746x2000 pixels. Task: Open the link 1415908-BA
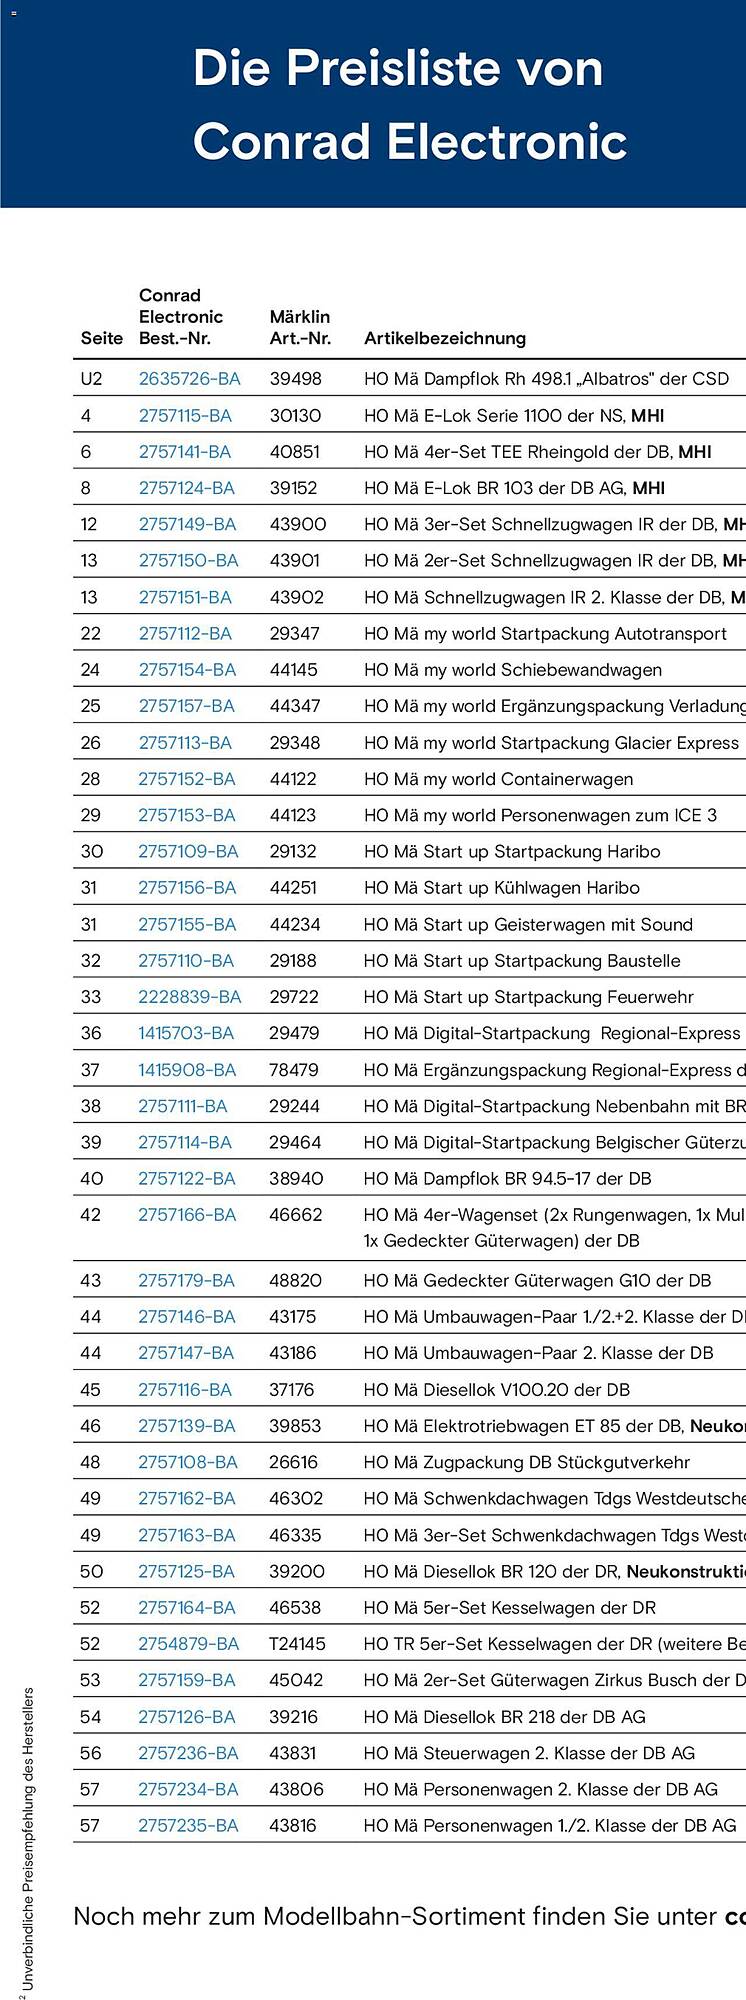coord(187,1070)
